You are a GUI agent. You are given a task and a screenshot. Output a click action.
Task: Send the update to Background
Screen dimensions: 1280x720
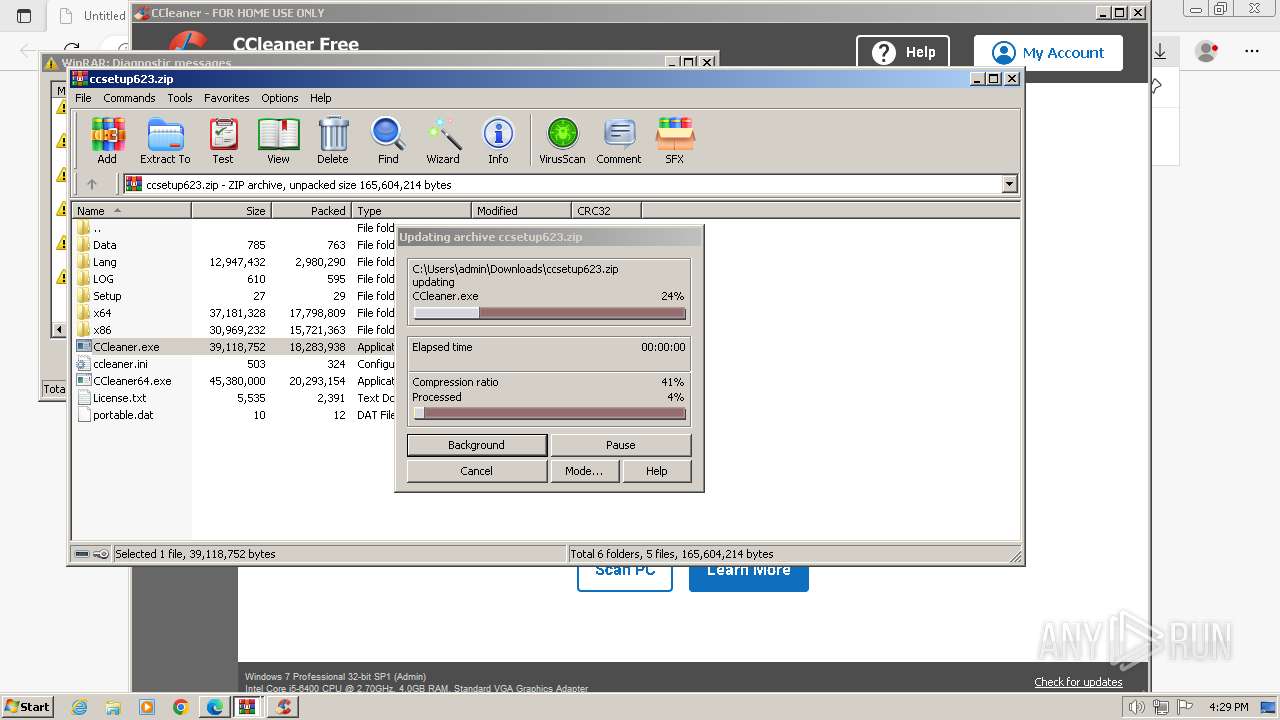tap(477, 445)
